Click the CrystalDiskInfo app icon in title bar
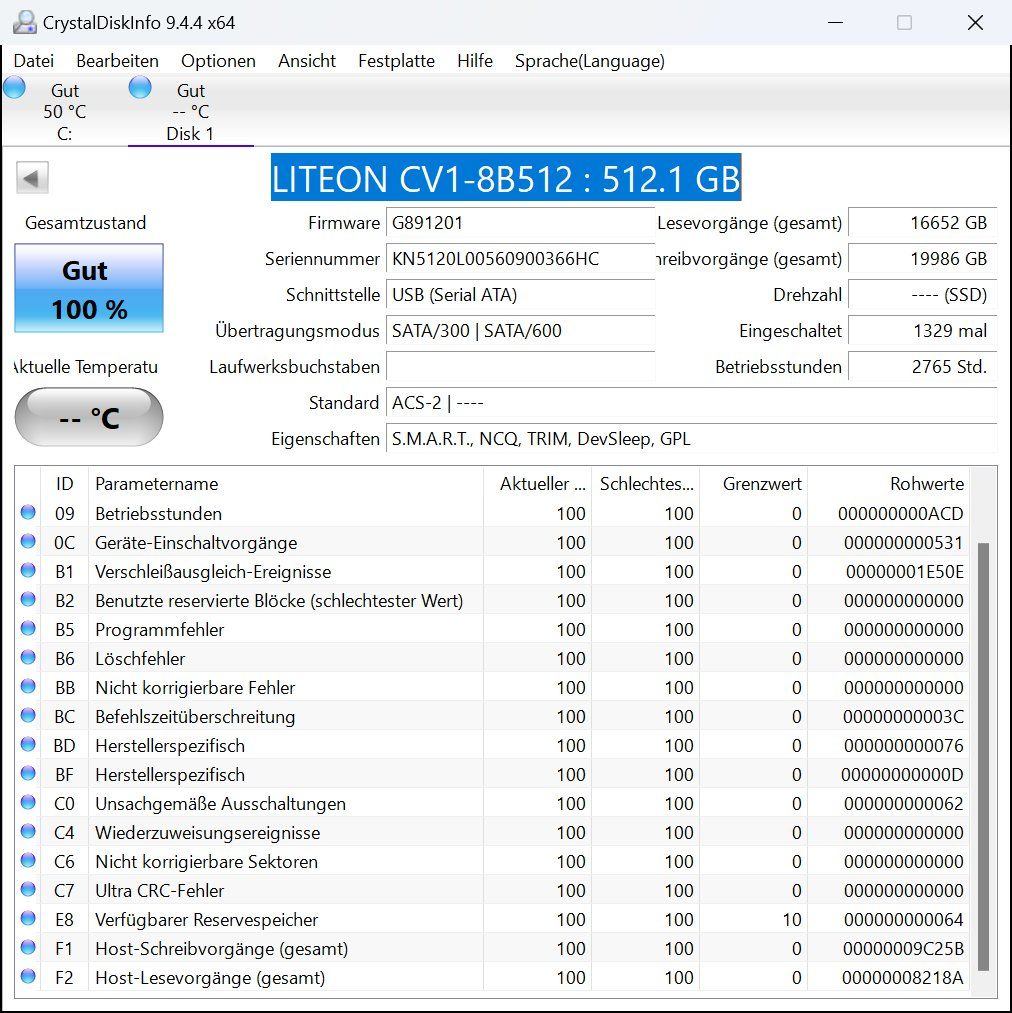The image size is (1012, 1013). (x=25, y=23)
